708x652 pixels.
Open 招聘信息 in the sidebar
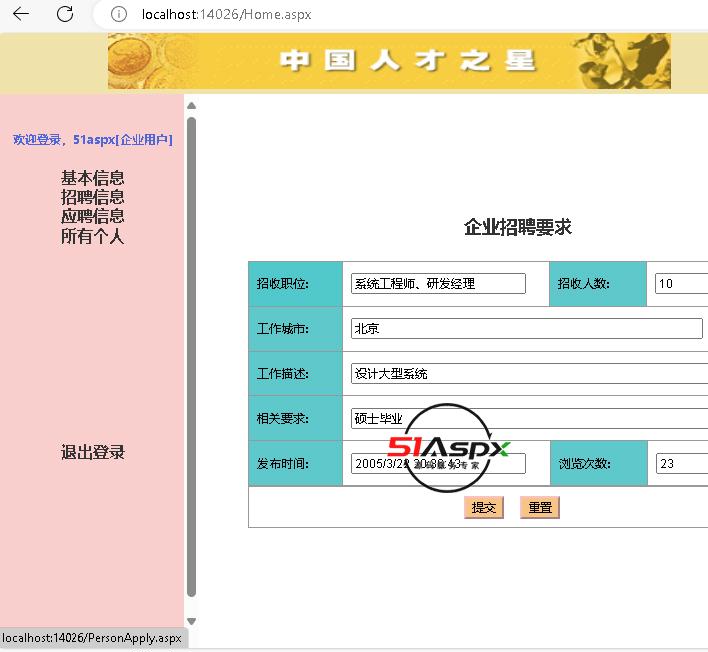92,197
